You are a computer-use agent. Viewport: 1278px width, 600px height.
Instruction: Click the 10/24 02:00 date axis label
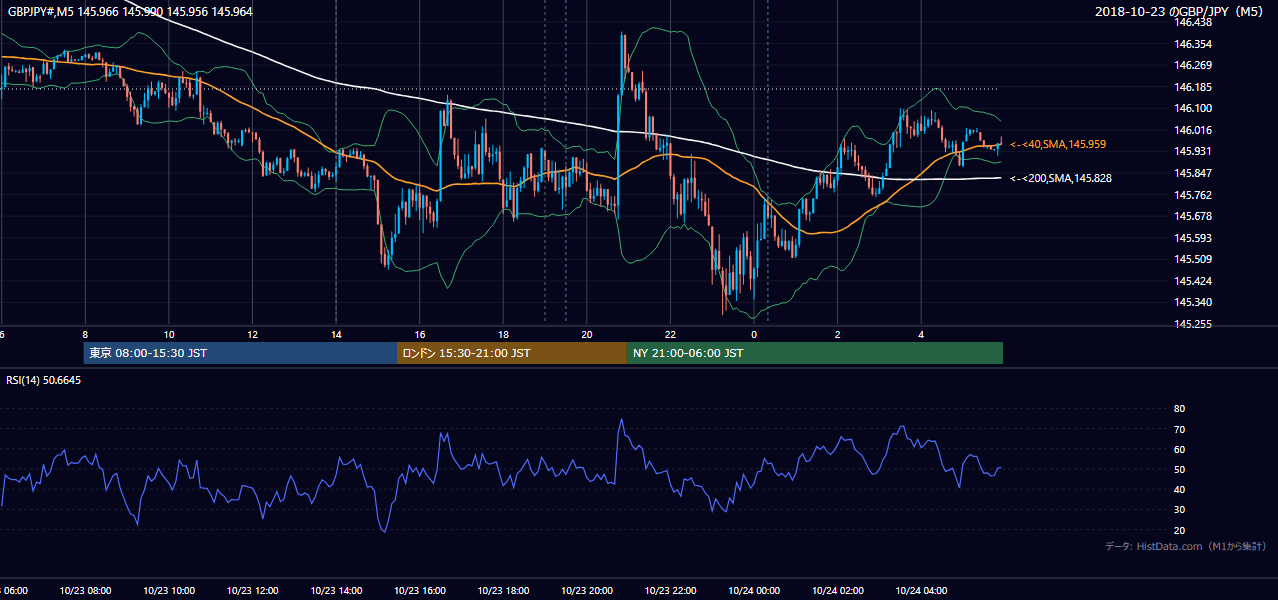[x=838, y=591]
